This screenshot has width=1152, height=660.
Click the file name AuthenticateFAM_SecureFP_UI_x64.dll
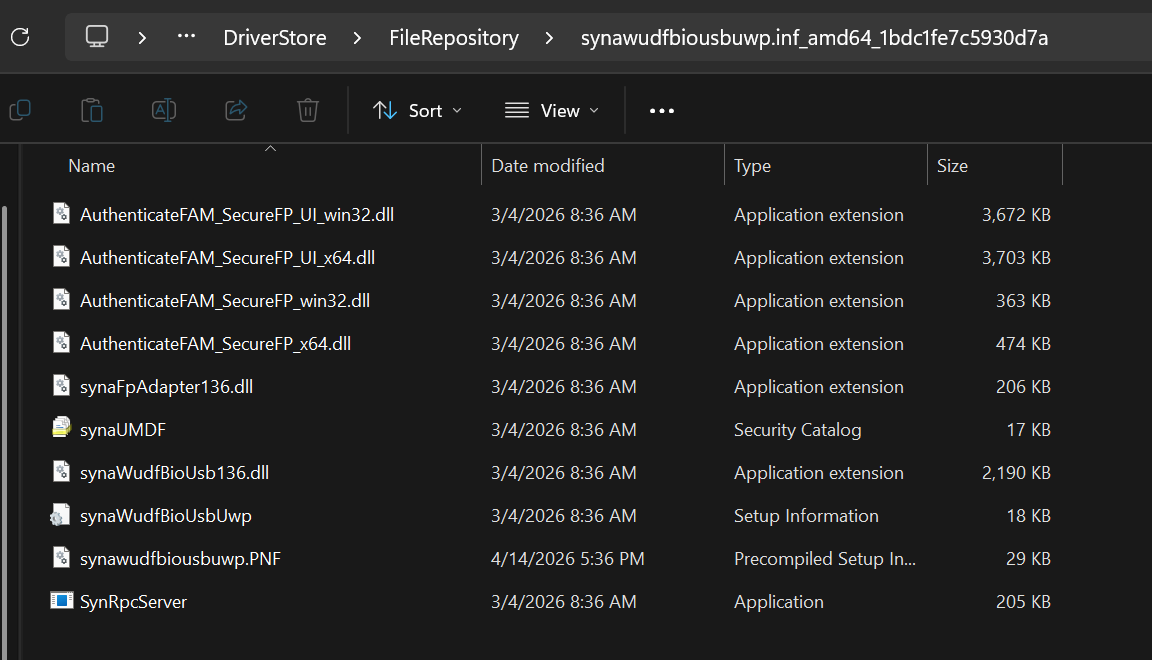pyautogui.click(x=227, y=258)
